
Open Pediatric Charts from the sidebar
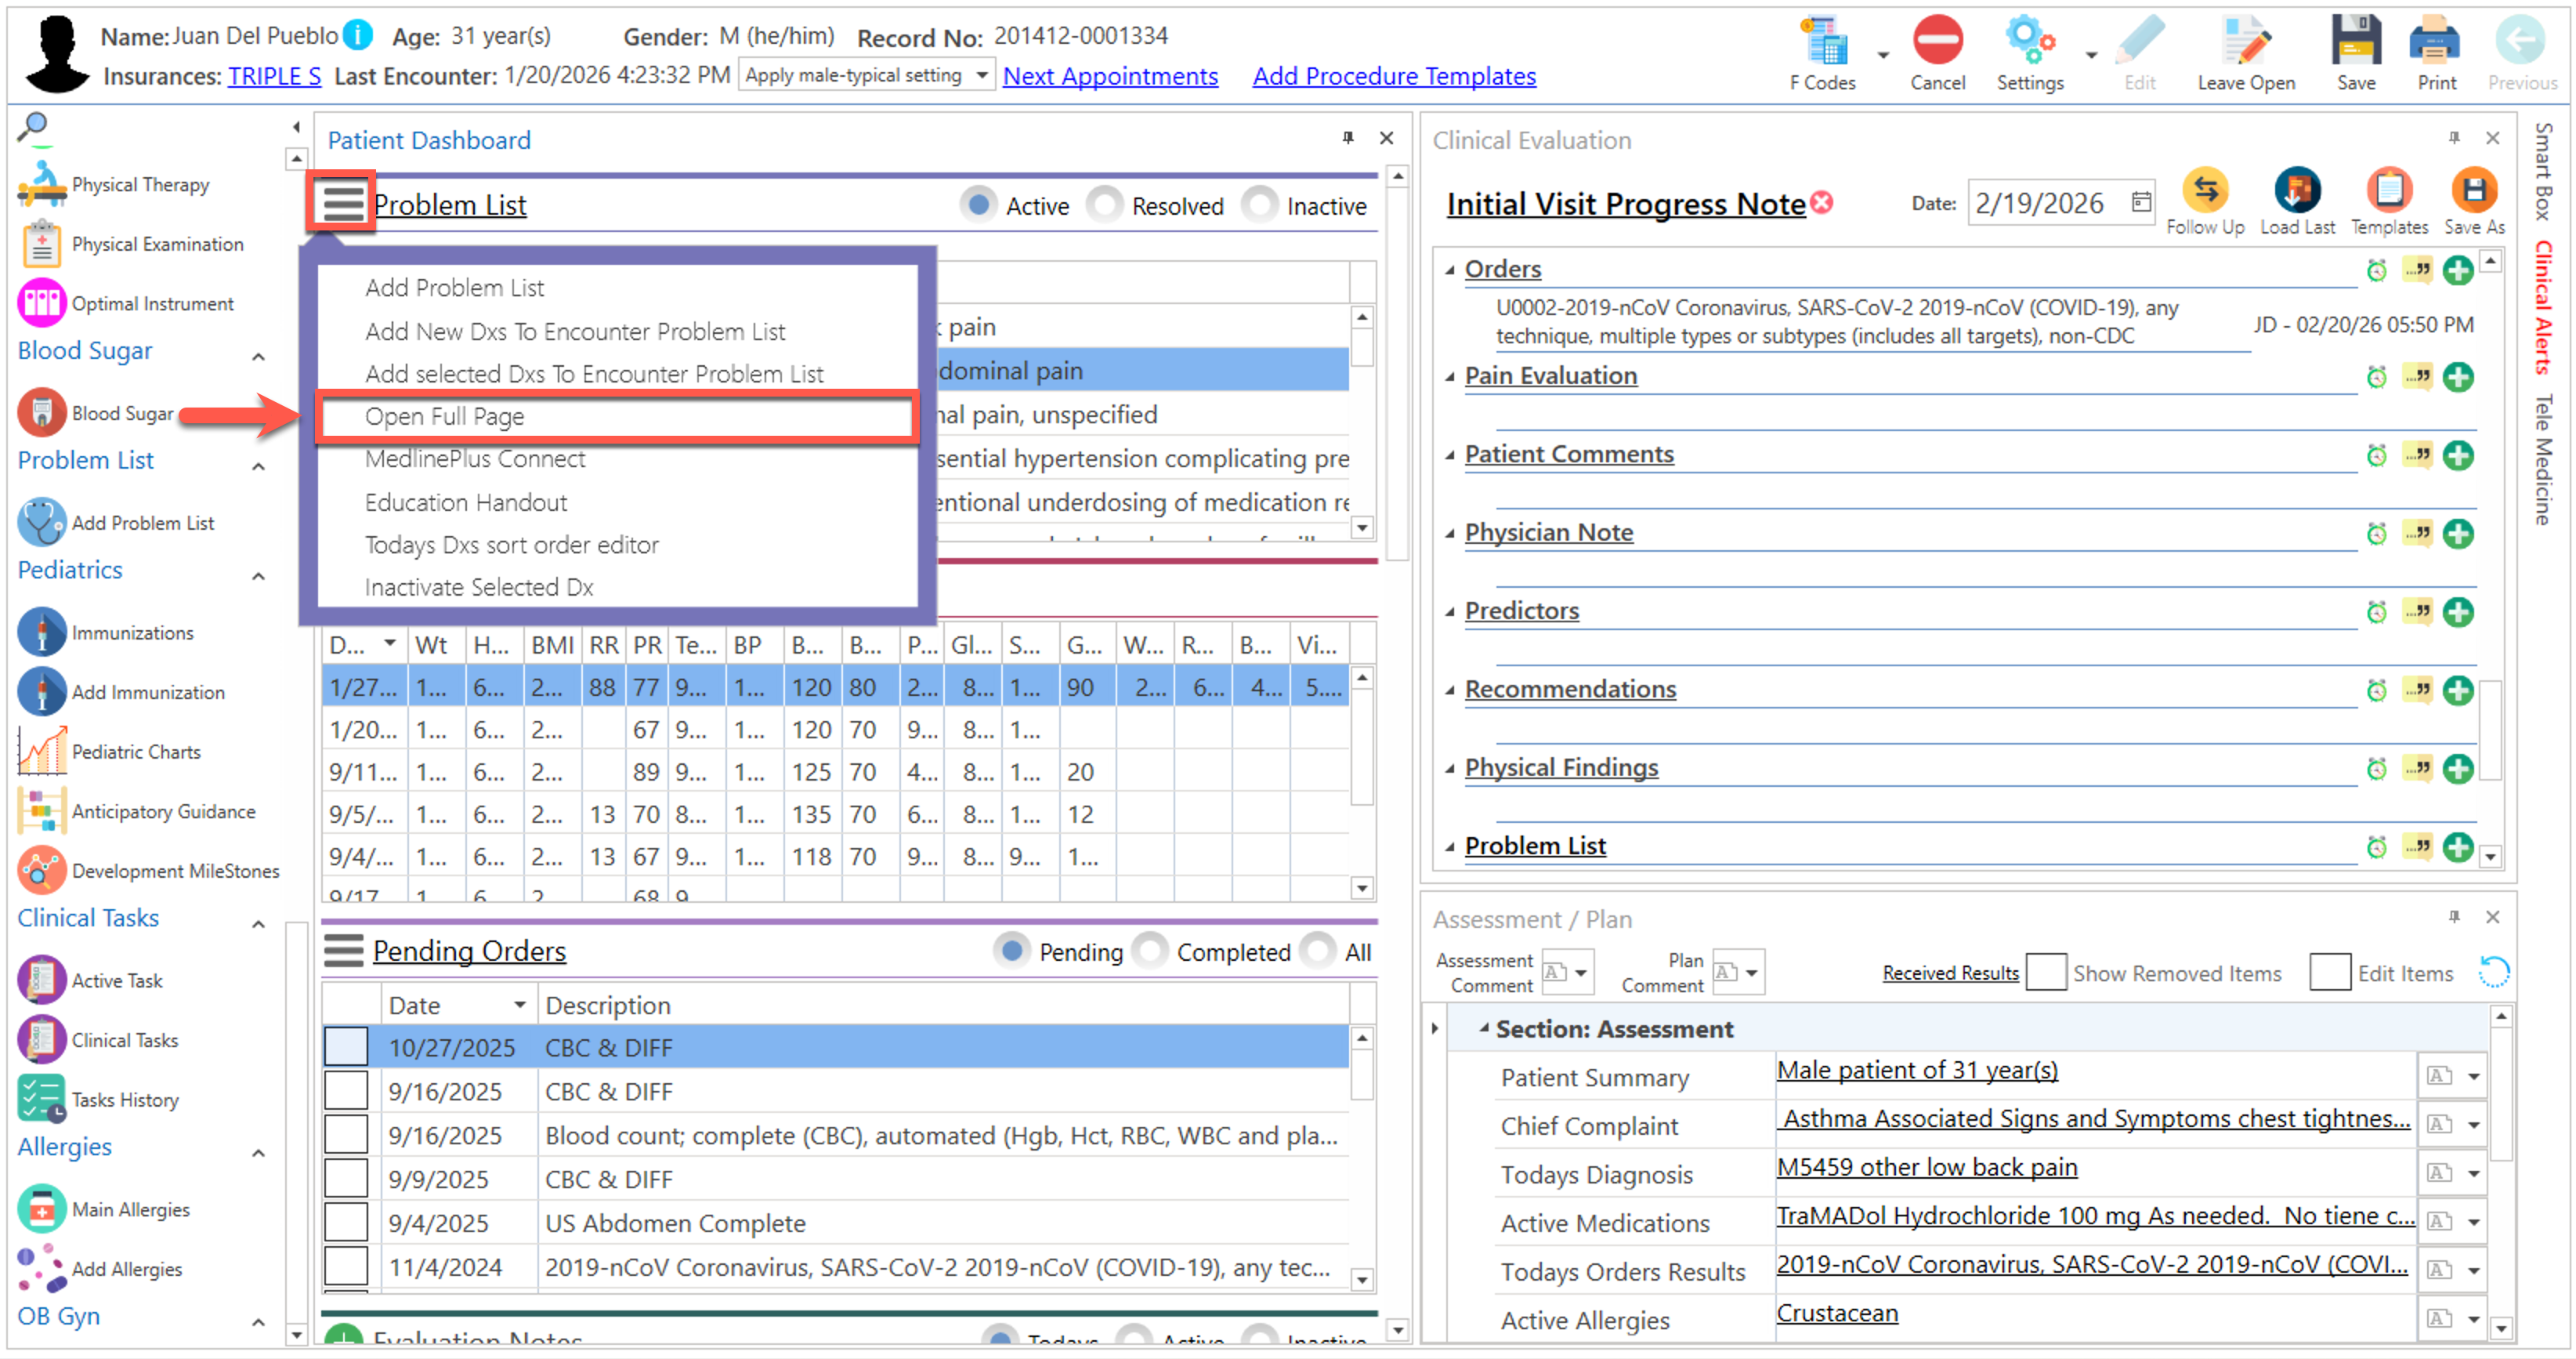pyautogui.click(x=136, y=752)
